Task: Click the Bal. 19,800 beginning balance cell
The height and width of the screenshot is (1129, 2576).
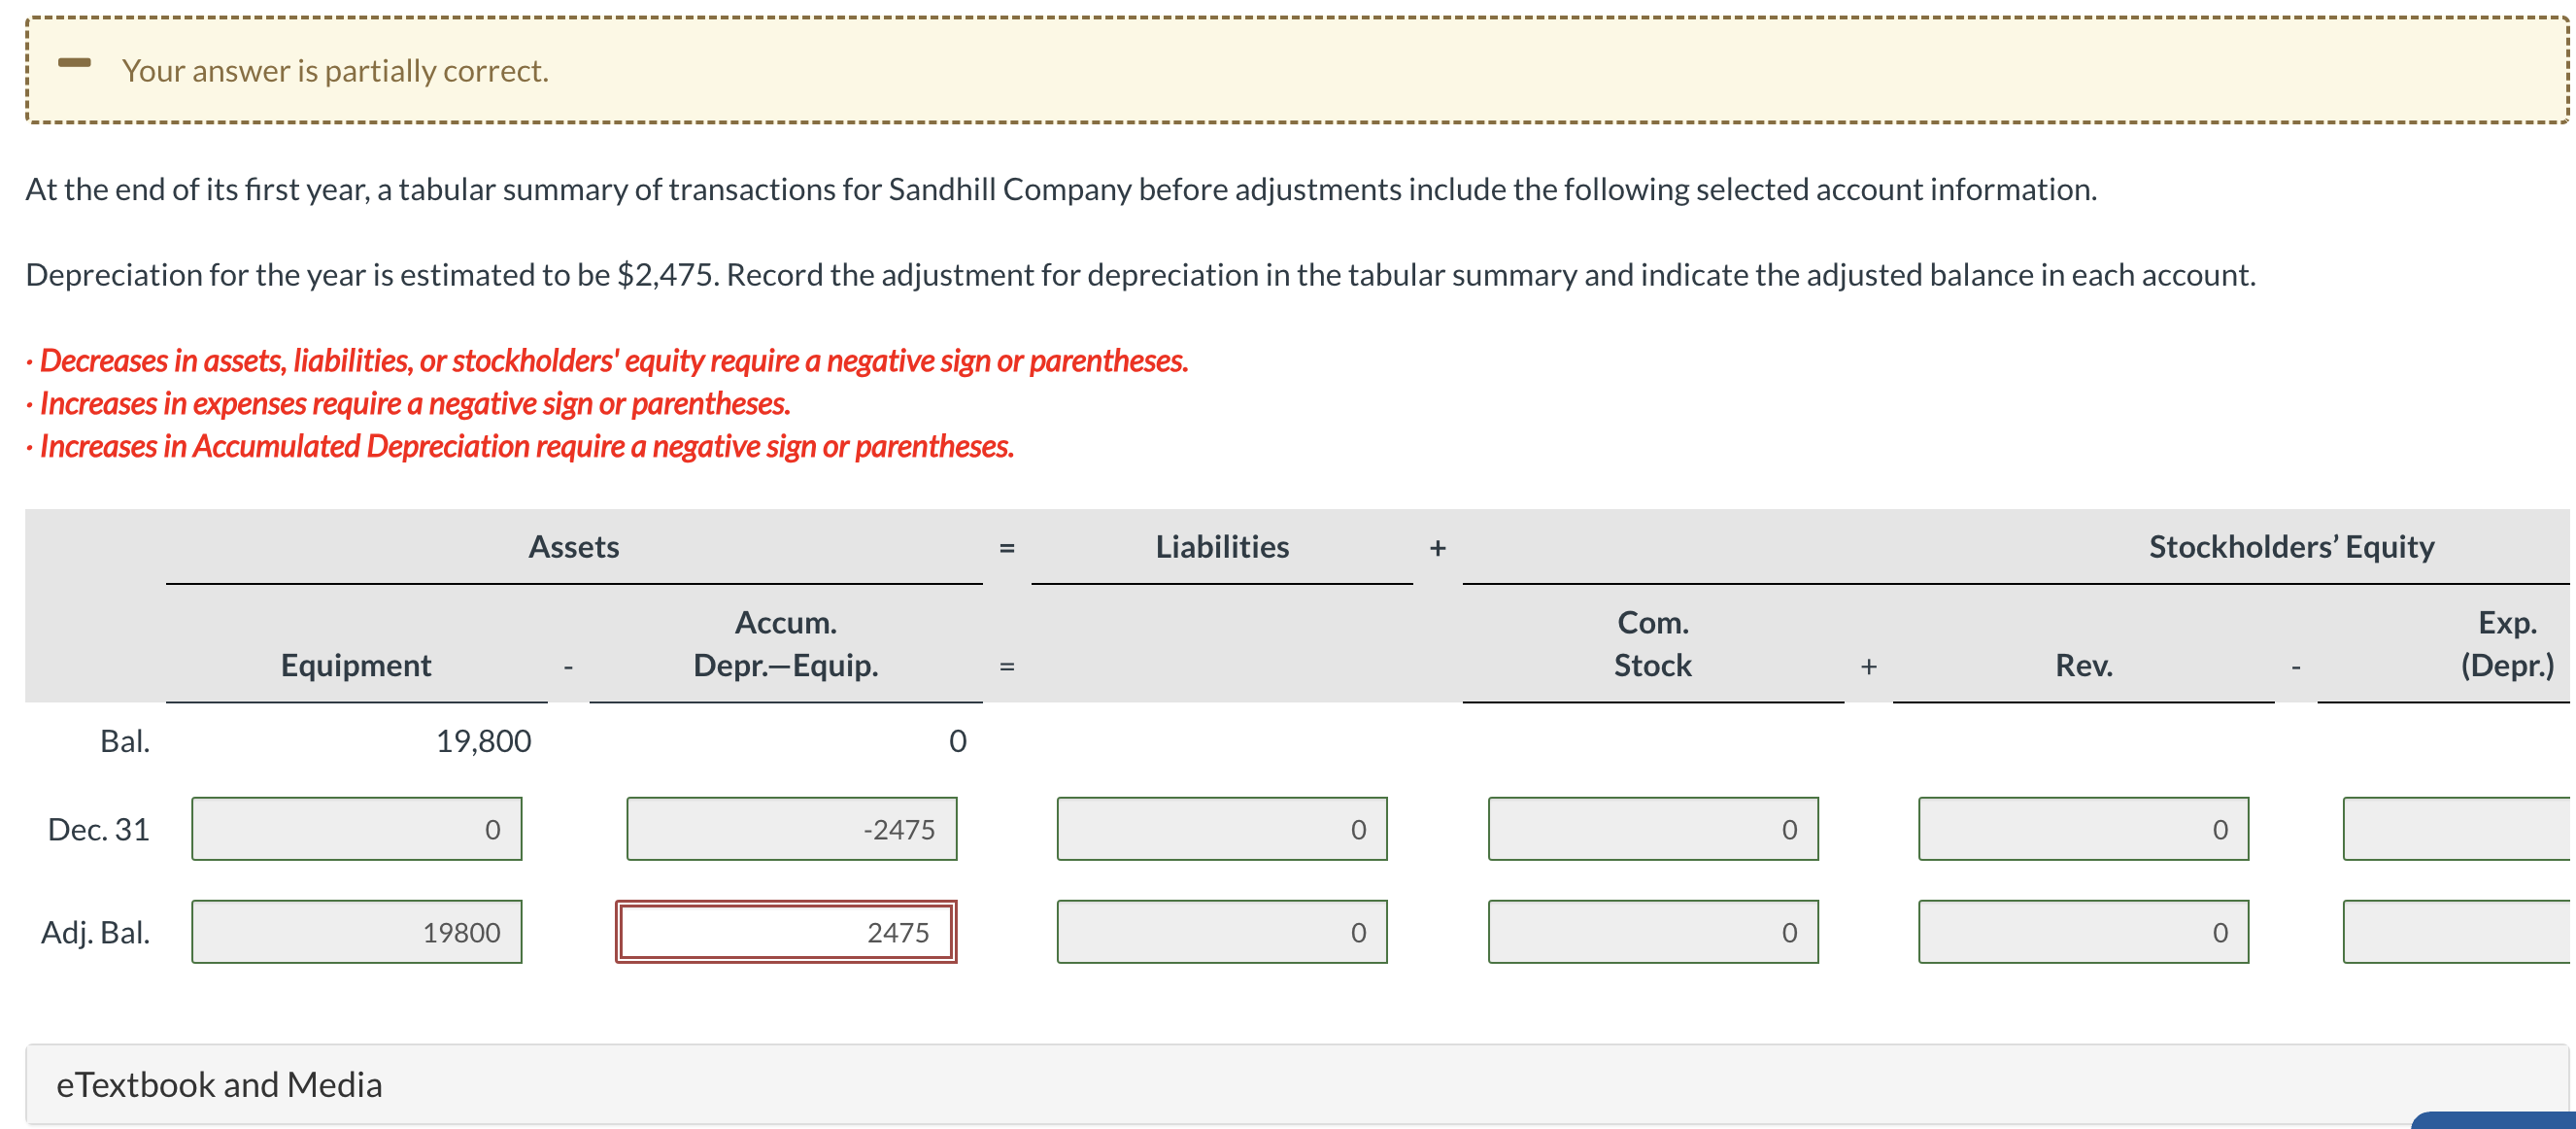Action: tap(485, 741)
